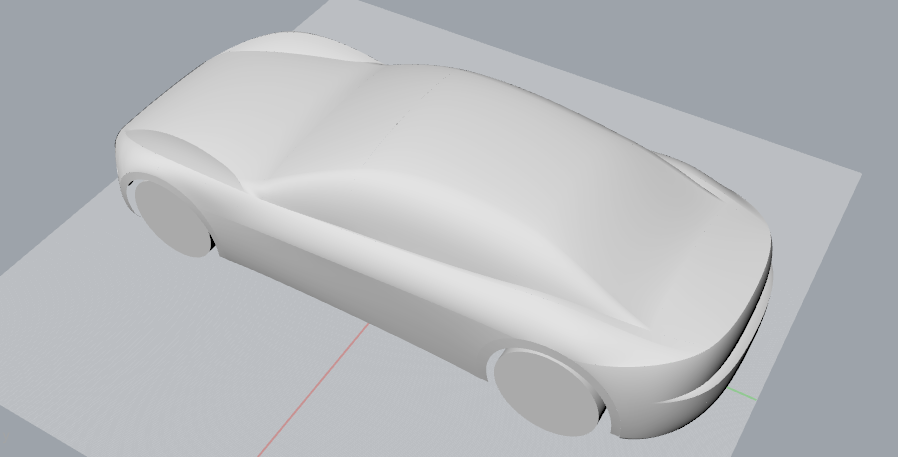The height and width of the screenshot is (457, 898).
Task: Select the wheel farthest from the green axis
Action: pyautogui.click(x=171, y=218)
